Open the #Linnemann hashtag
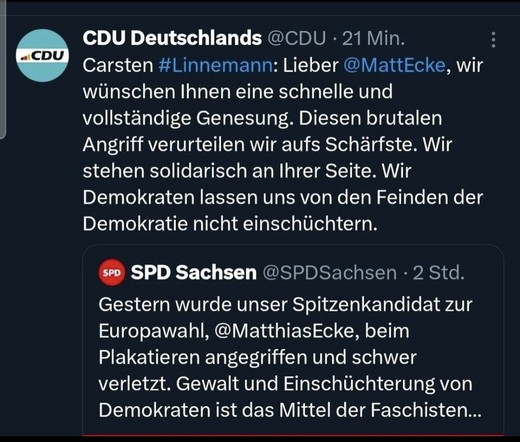The image size is (520, 442). pos(215,65)
